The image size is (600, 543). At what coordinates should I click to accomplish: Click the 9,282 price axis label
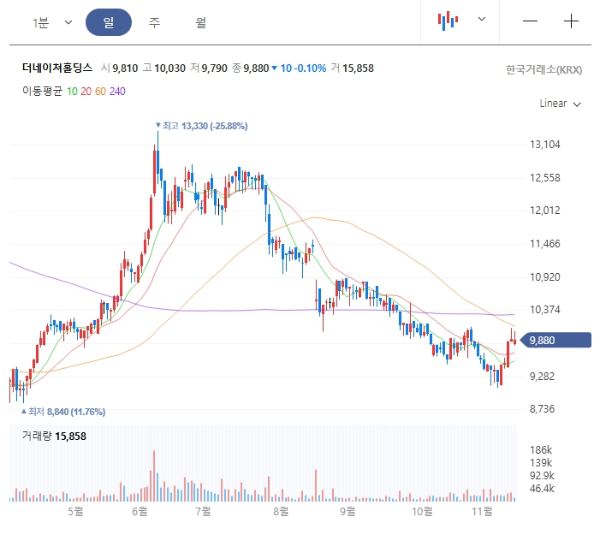542,376
